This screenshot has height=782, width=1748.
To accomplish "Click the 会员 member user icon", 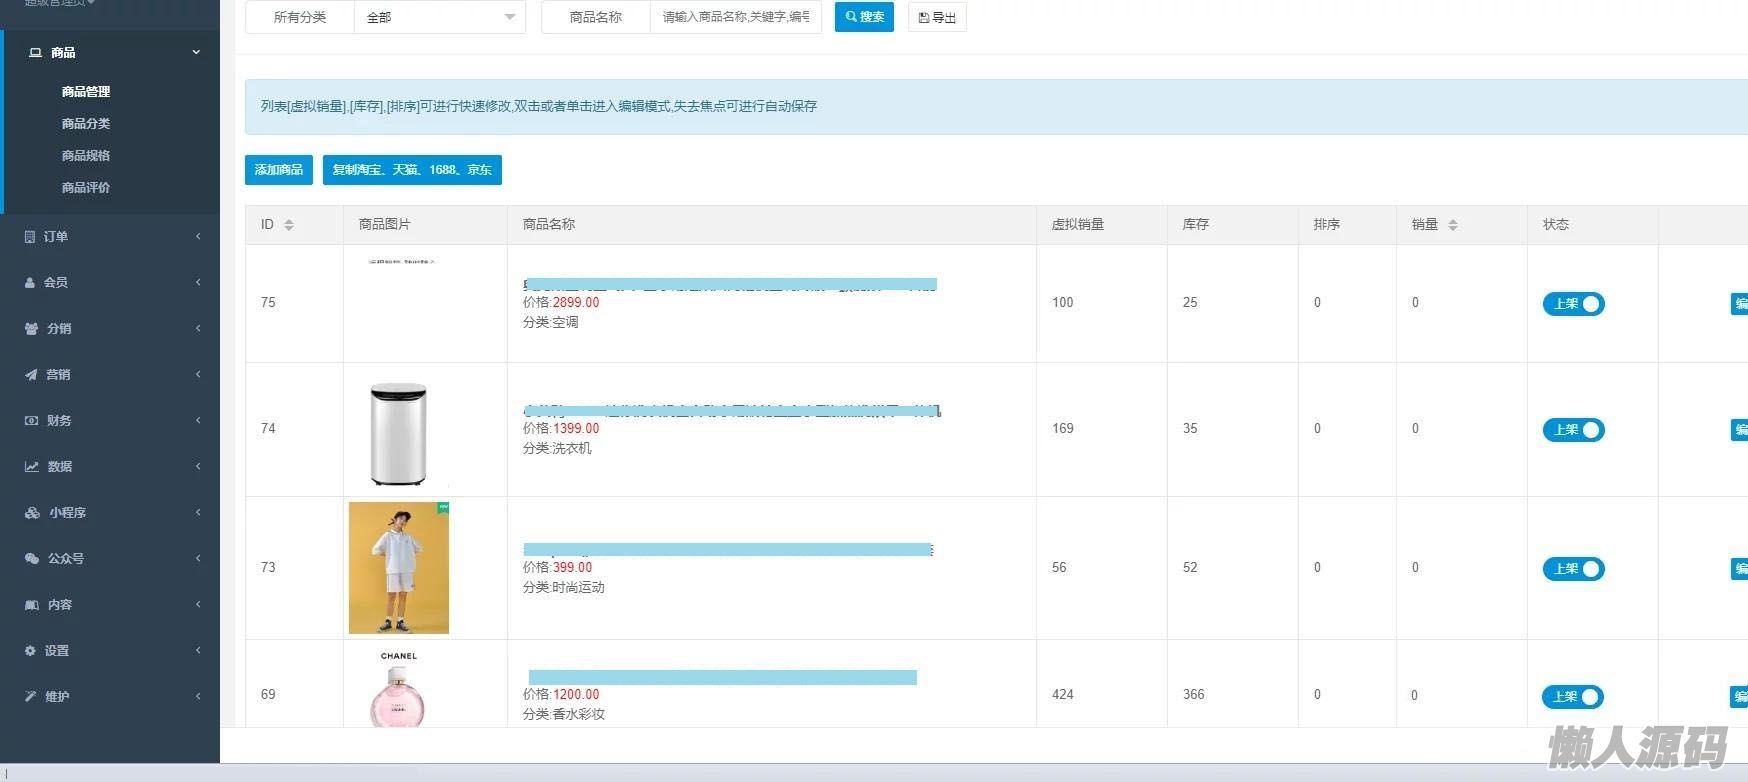I will click(x=30, y=283).
